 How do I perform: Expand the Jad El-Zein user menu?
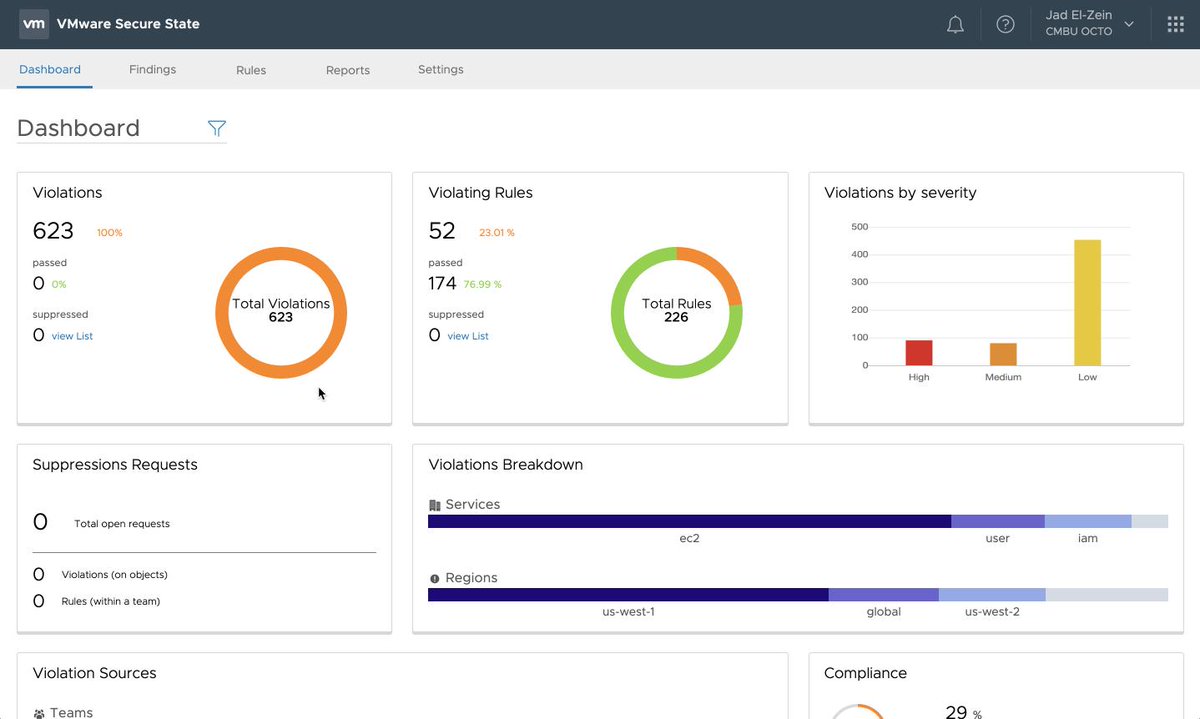(x=1090, y=23)
